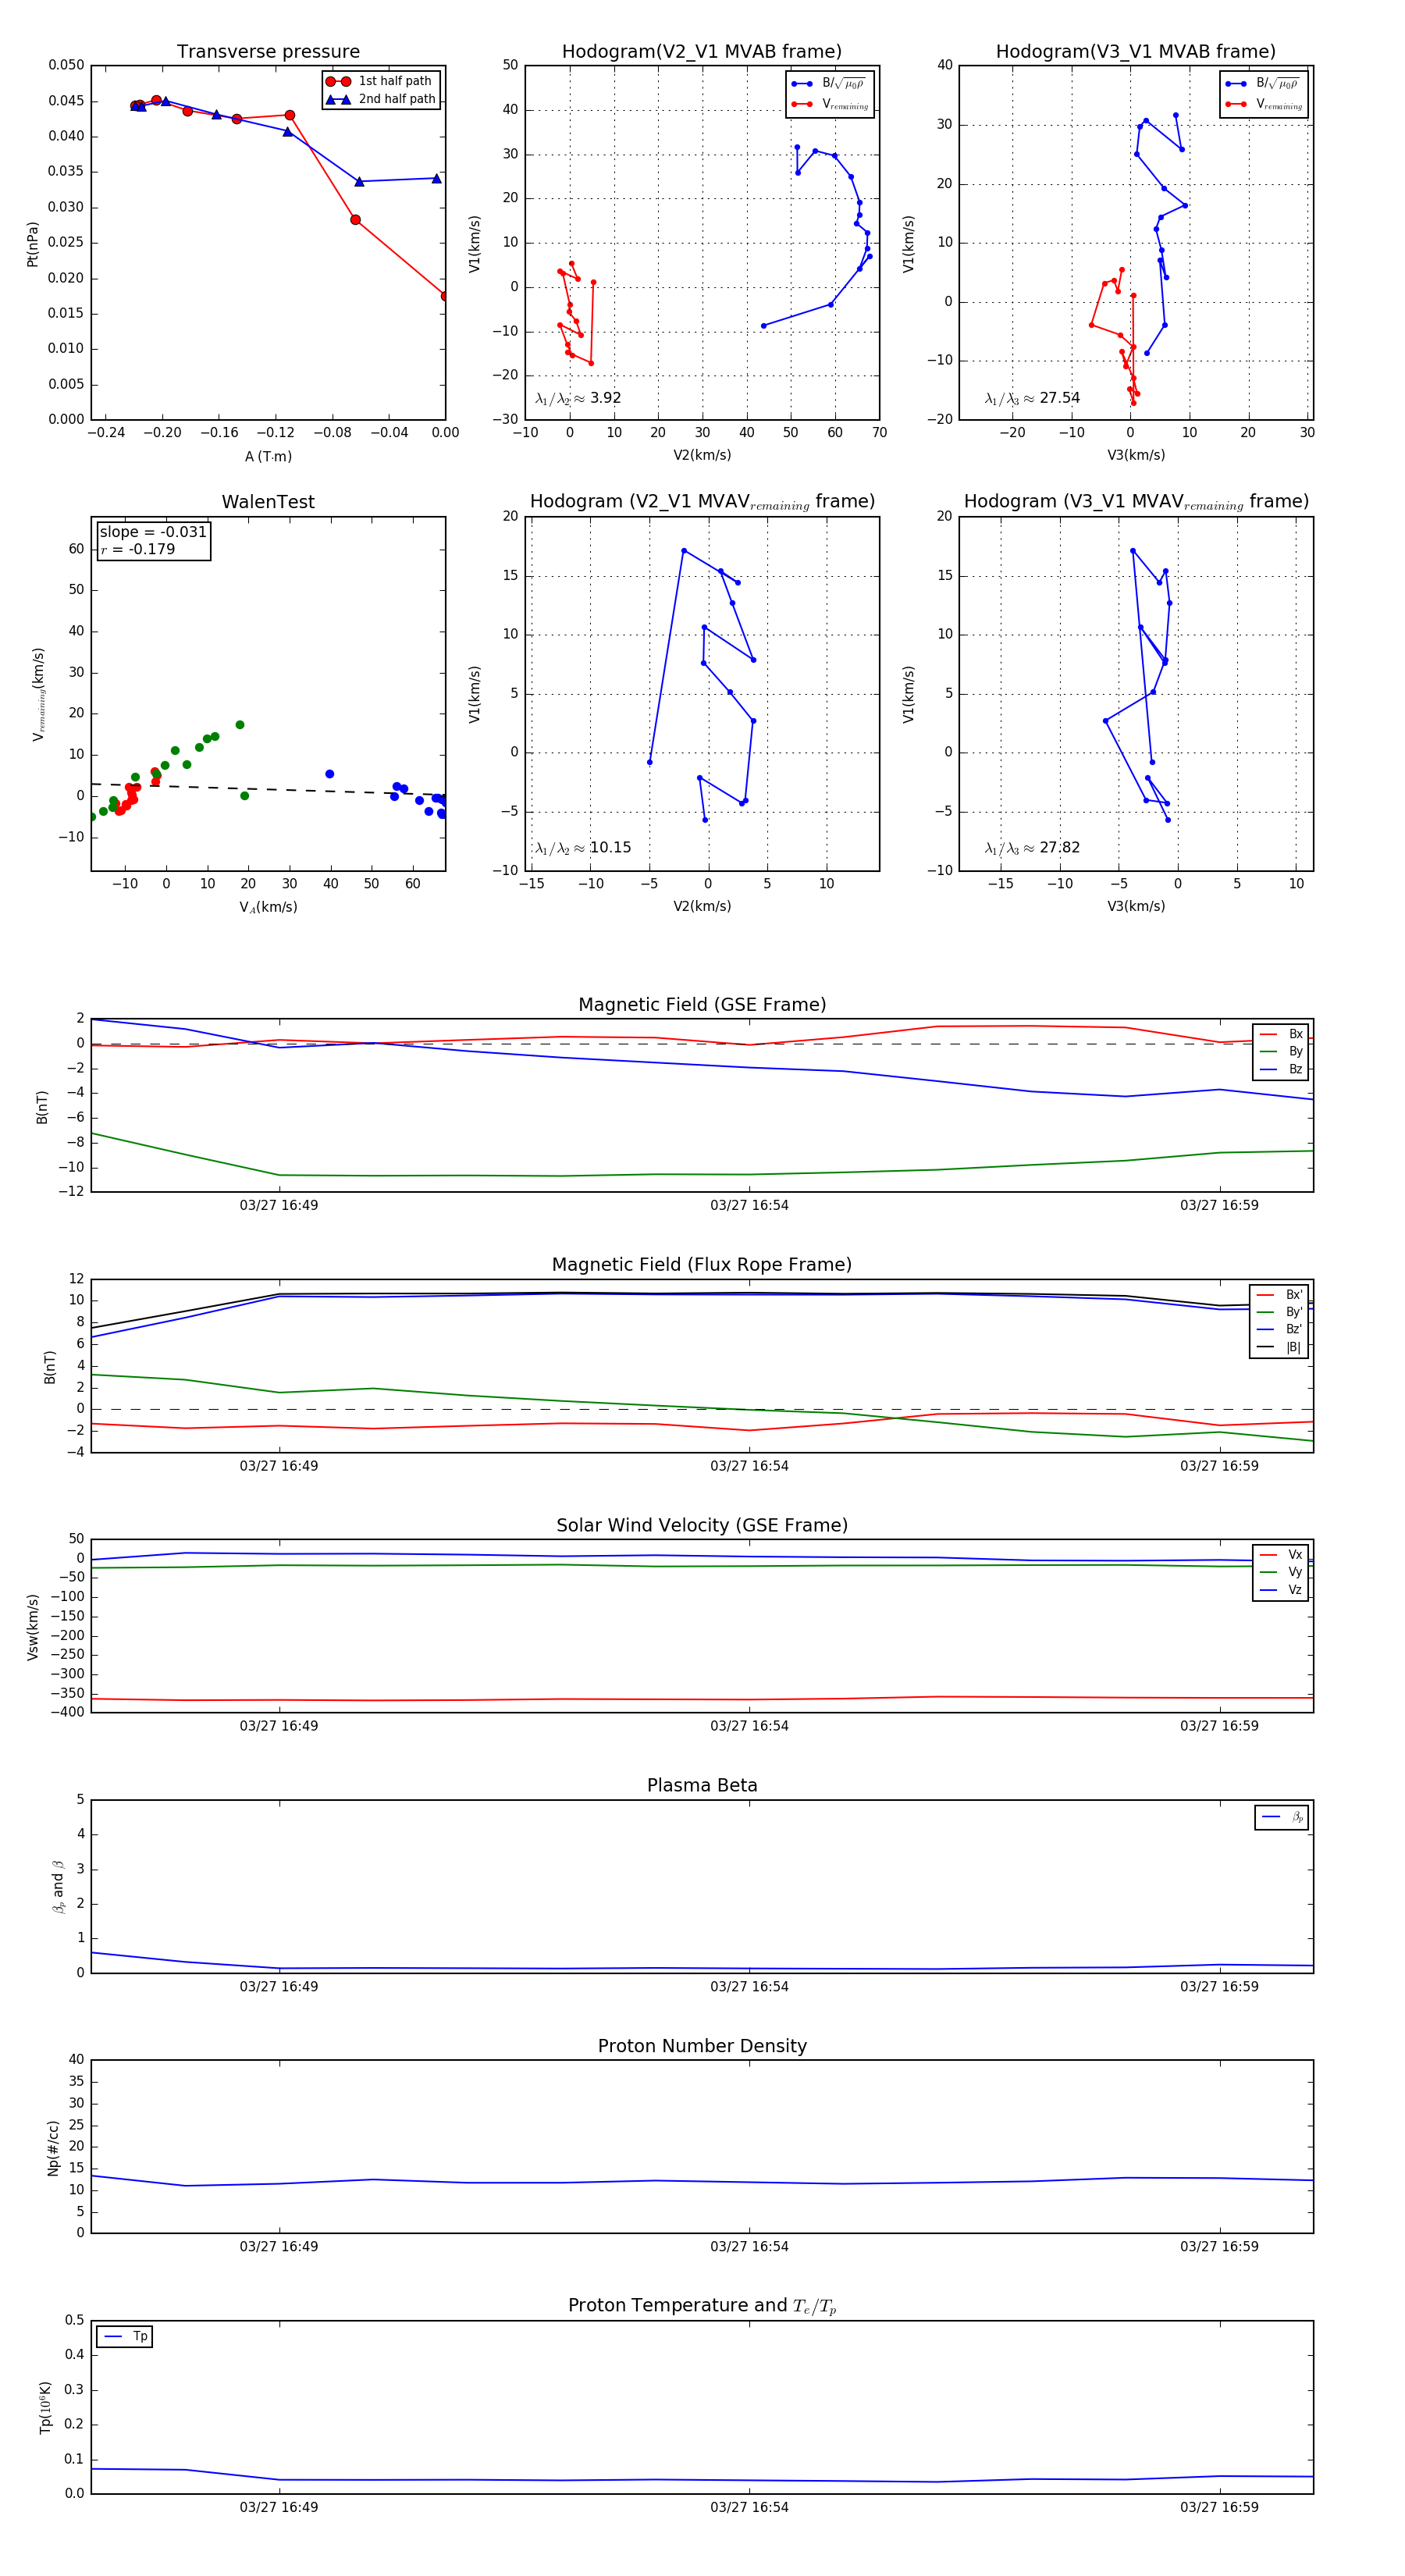Click the λ1/λ3 ≈ 27.82 annotation
Screen dimensions: 1405x2576
[1032, 848]
